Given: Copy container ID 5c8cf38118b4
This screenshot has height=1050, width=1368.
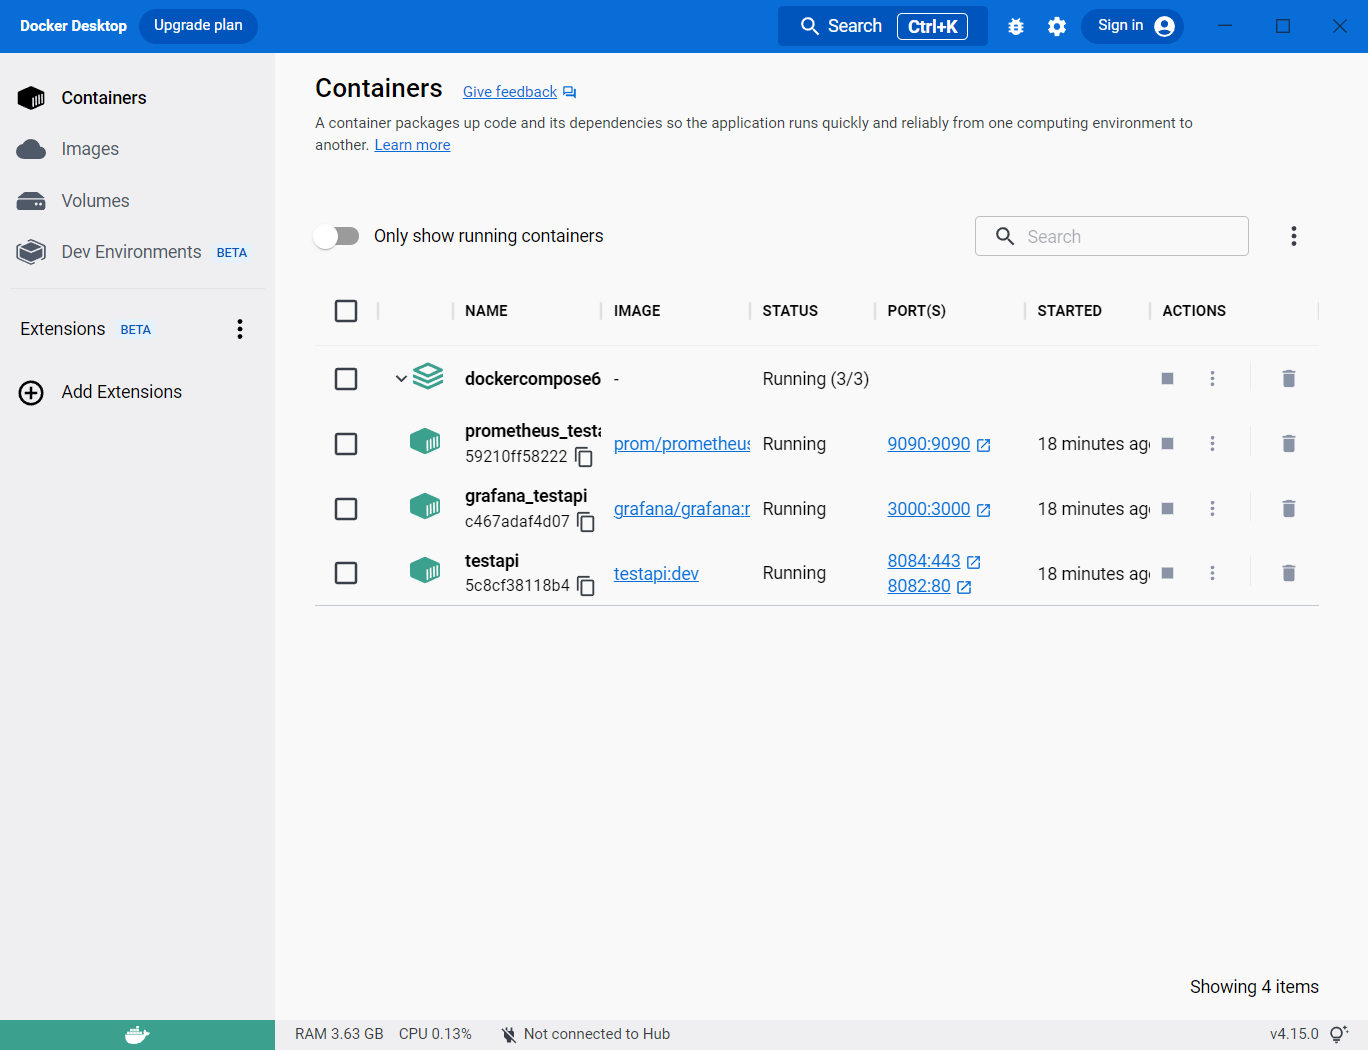Looking at the screenshot, I should (586, 586).
